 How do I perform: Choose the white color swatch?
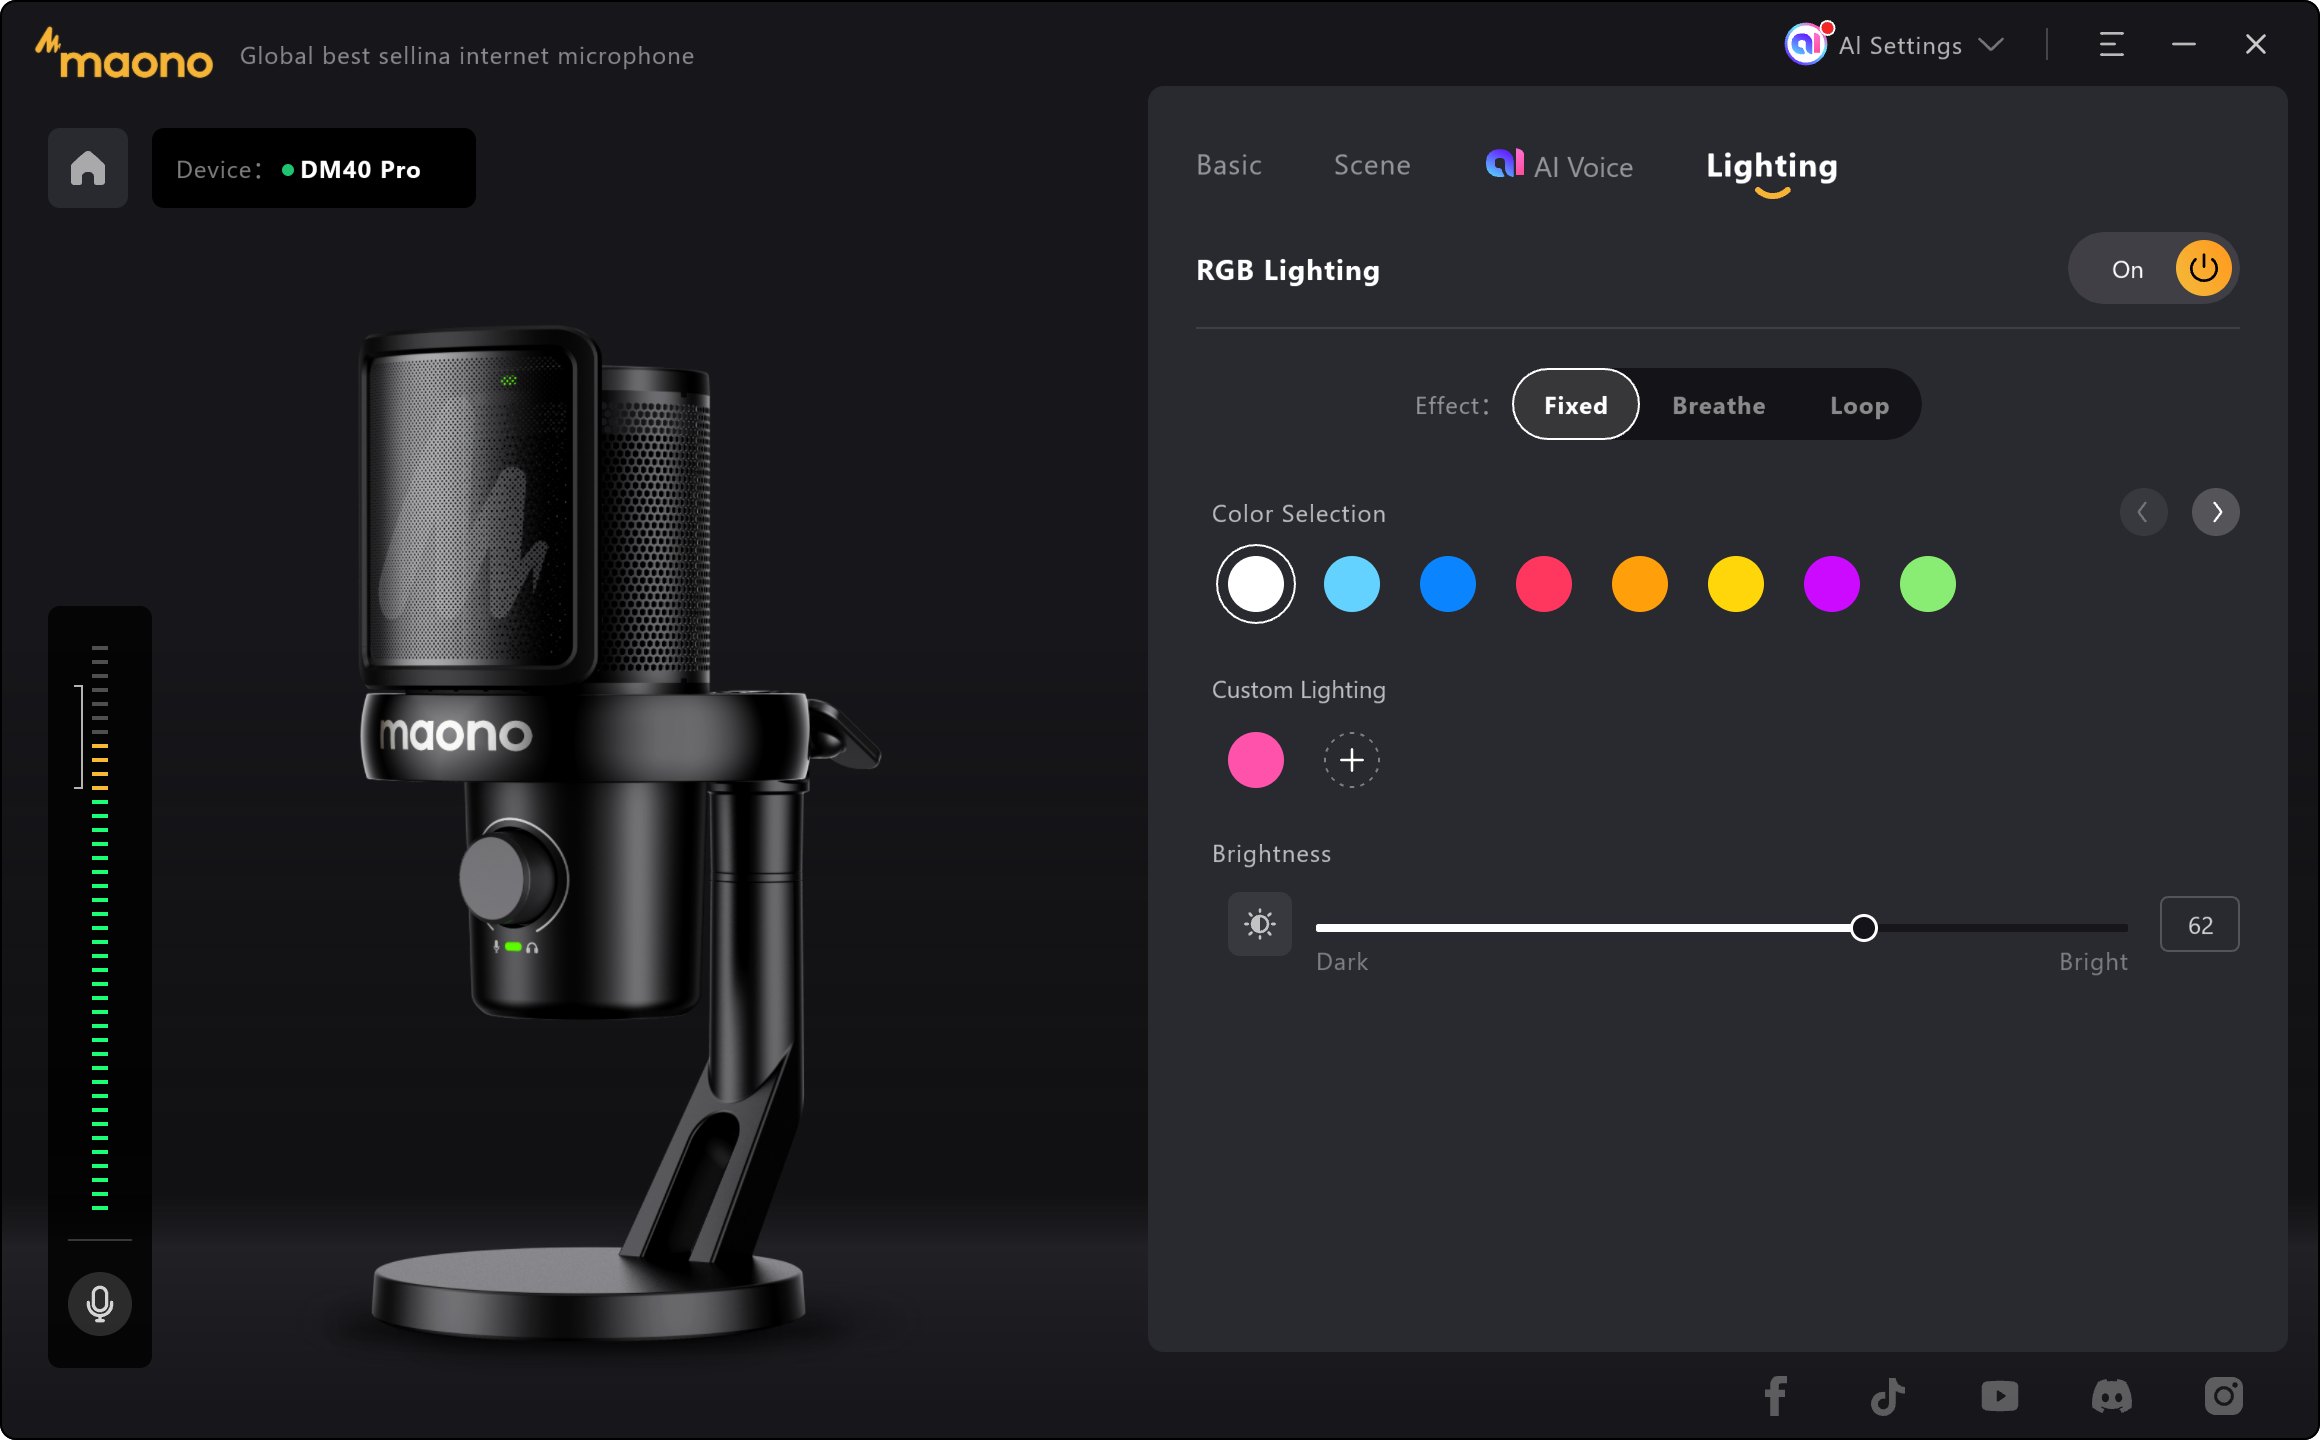(1256, 584)
